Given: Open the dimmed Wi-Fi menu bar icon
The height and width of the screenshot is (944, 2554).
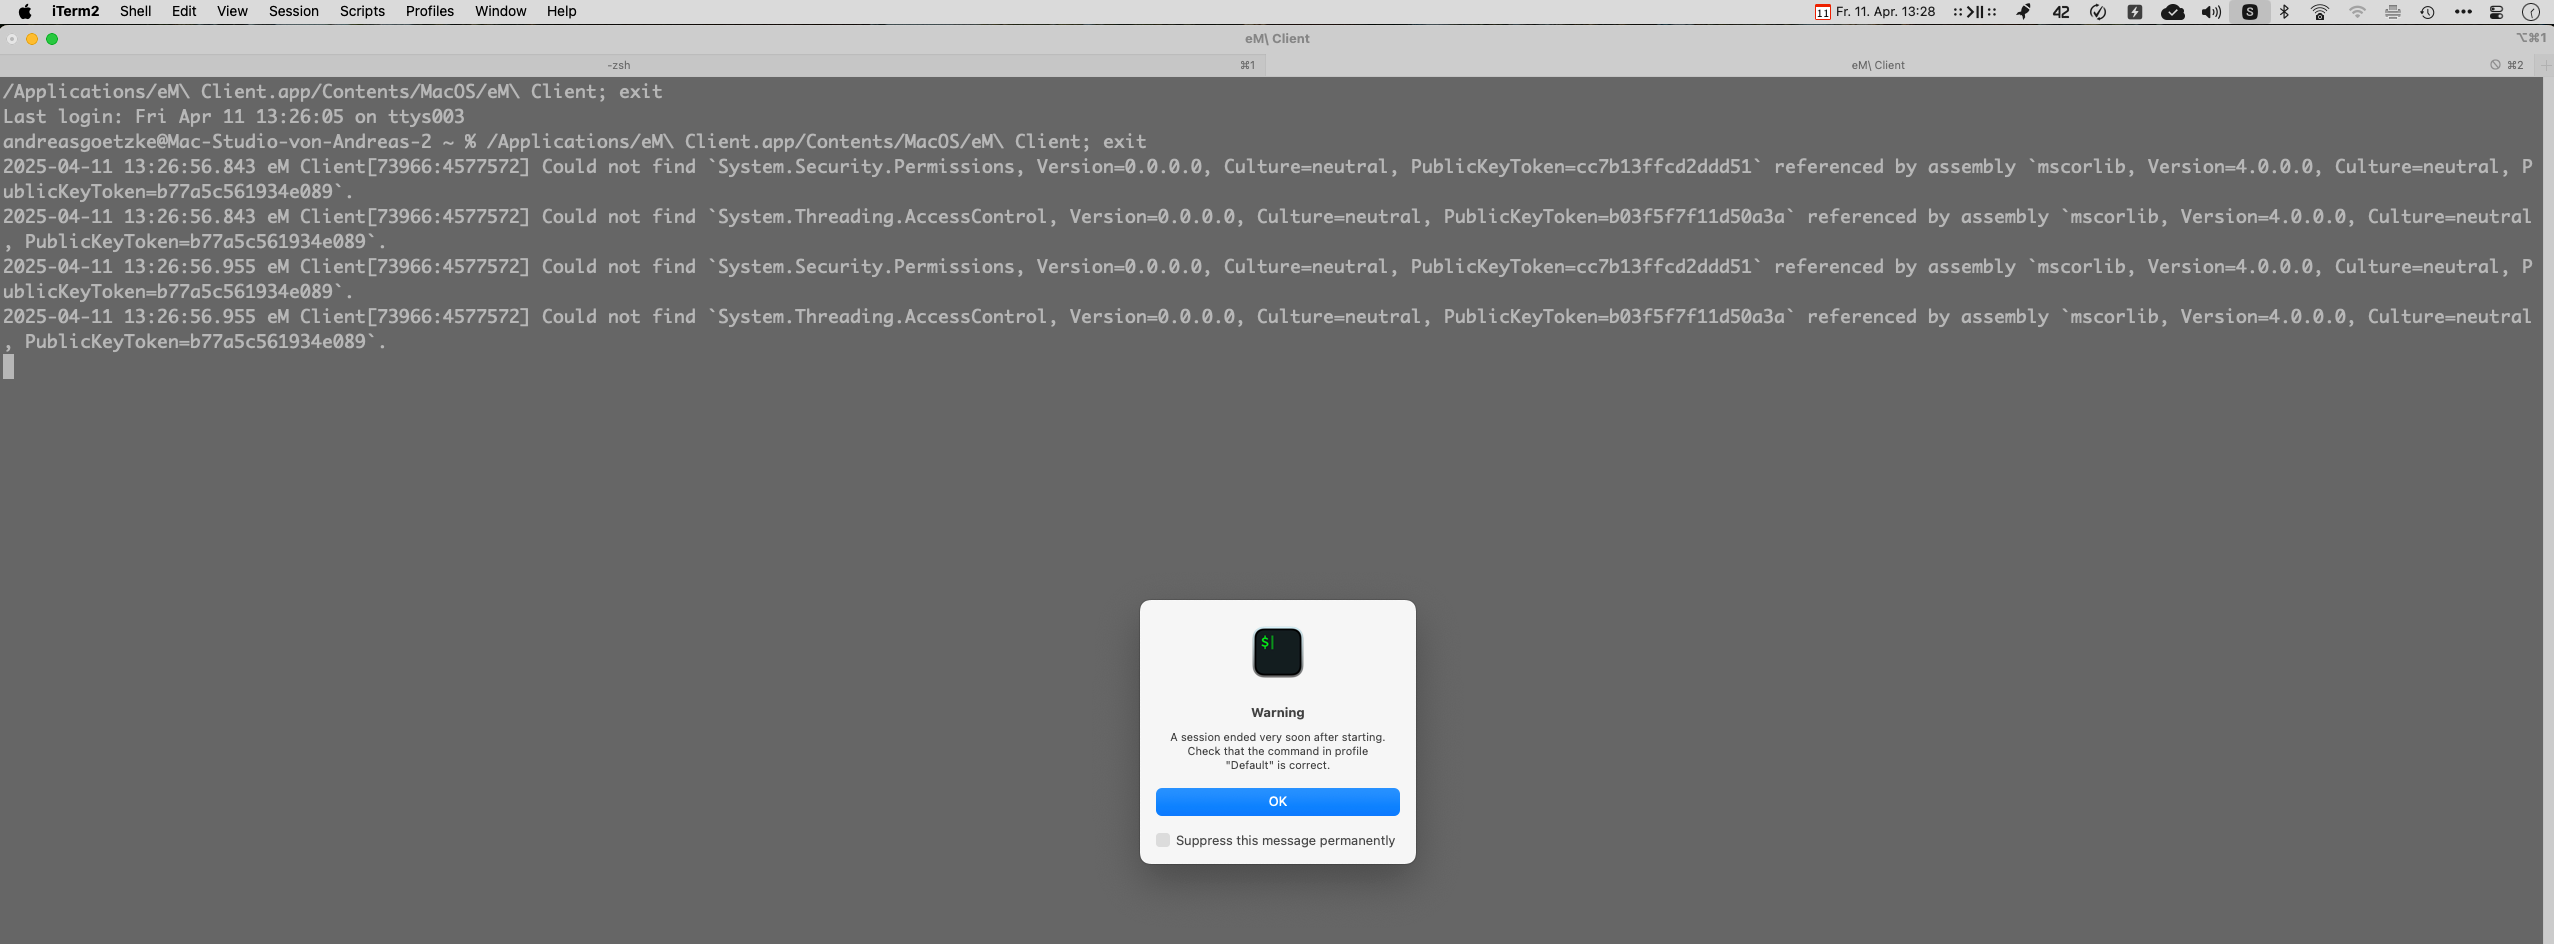Looking at the screenshot, I should (x=2357, y=12).
